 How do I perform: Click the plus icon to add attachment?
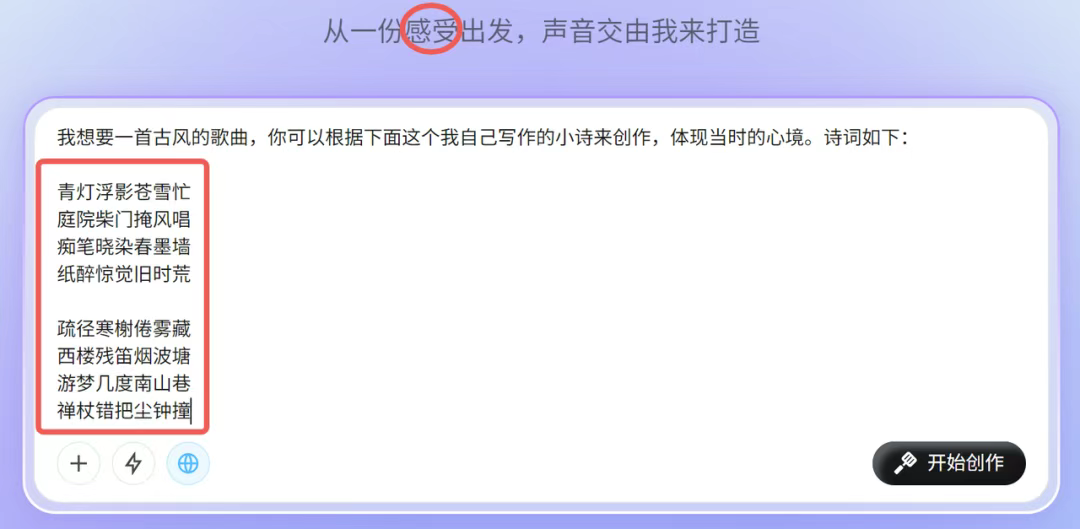(79, 464)
